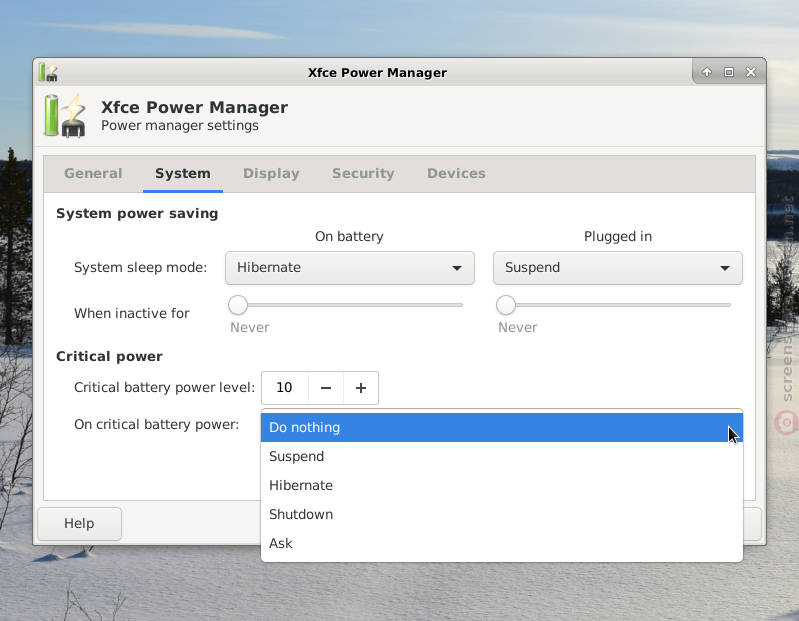Open Plugged in sleep mode dropdown showing Suspend

click(618, 268)
